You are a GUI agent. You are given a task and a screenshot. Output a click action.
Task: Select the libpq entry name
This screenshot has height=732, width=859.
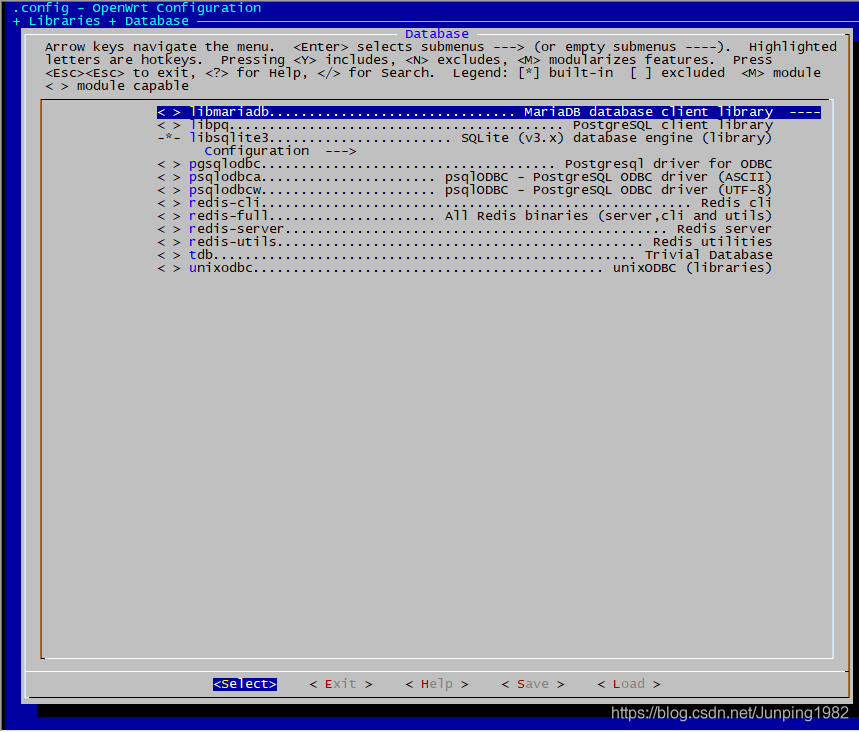point(209,125)
